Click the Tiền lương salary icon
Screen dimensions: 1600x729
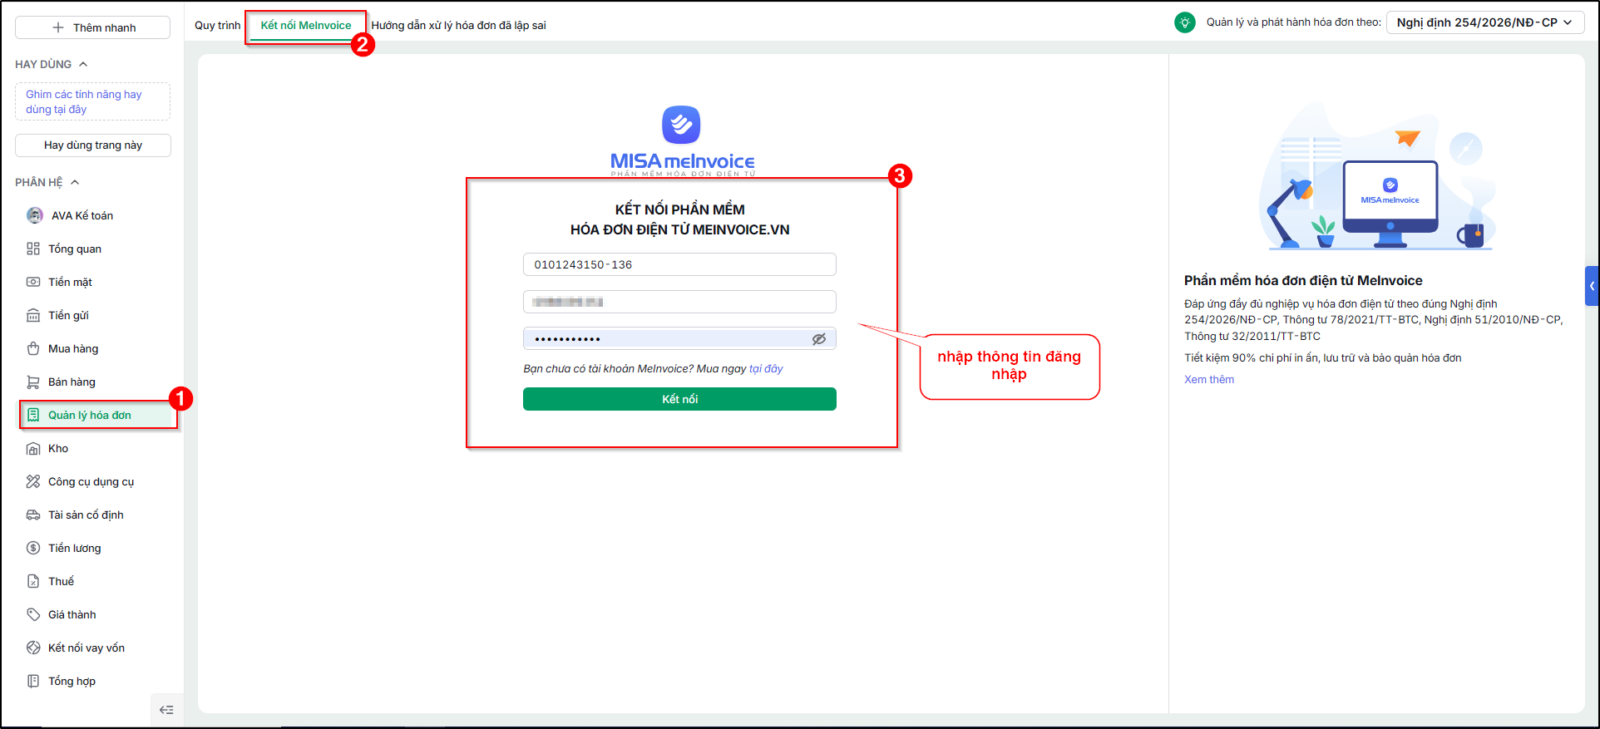coord(33,548)
